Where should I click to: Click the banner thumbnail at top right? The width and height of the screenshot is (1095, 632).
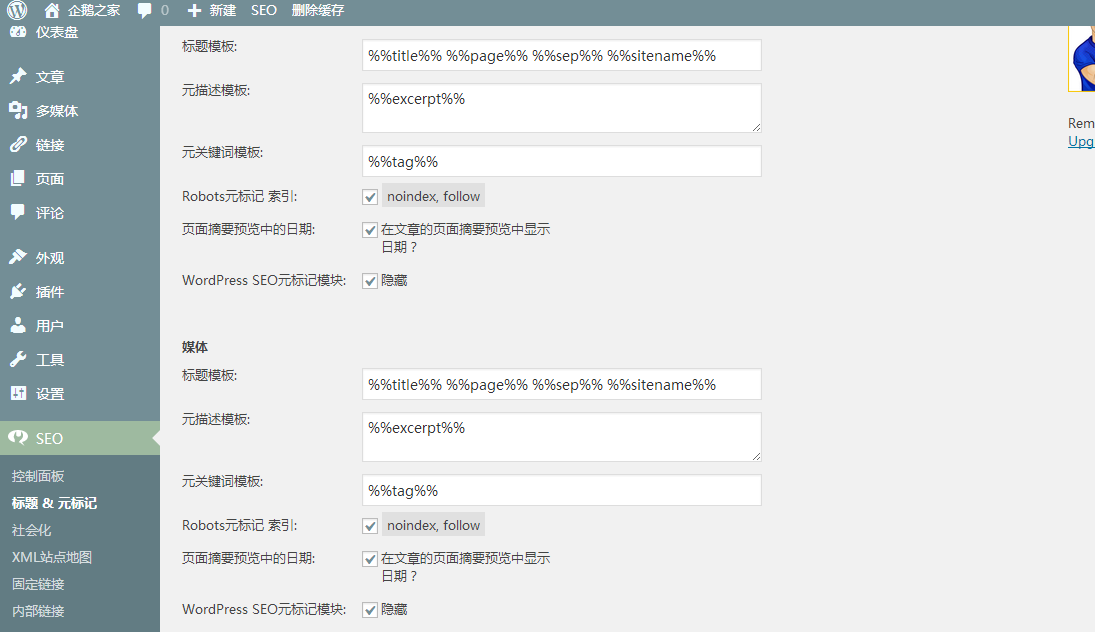click(x=1082, y=59)
